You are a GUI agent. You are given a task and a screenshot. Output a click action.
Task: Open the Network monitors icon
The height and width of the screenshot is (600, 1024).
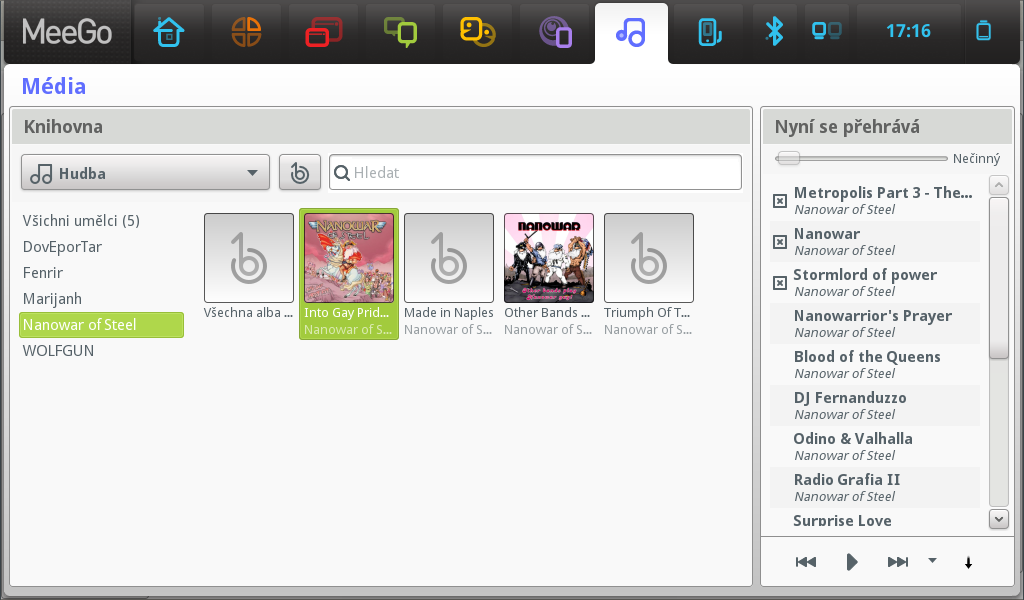coord(826,31)
